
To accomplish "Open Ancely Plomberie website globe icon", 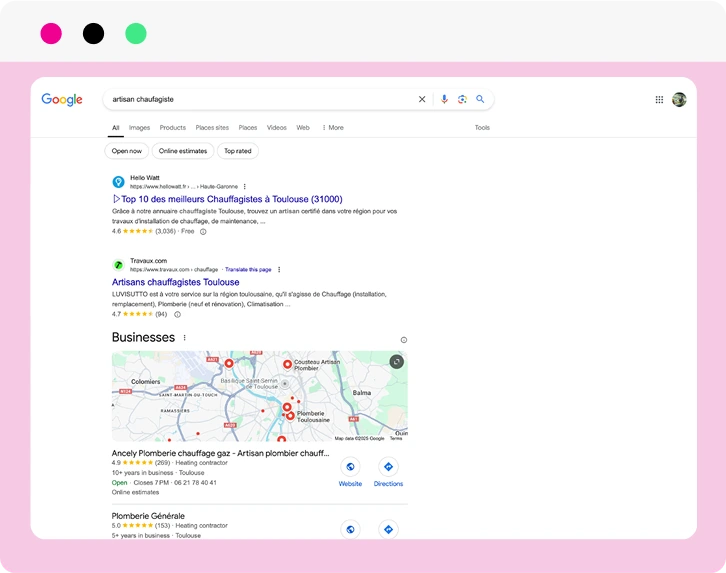I will pyautogui.click(x=350, y=467).
